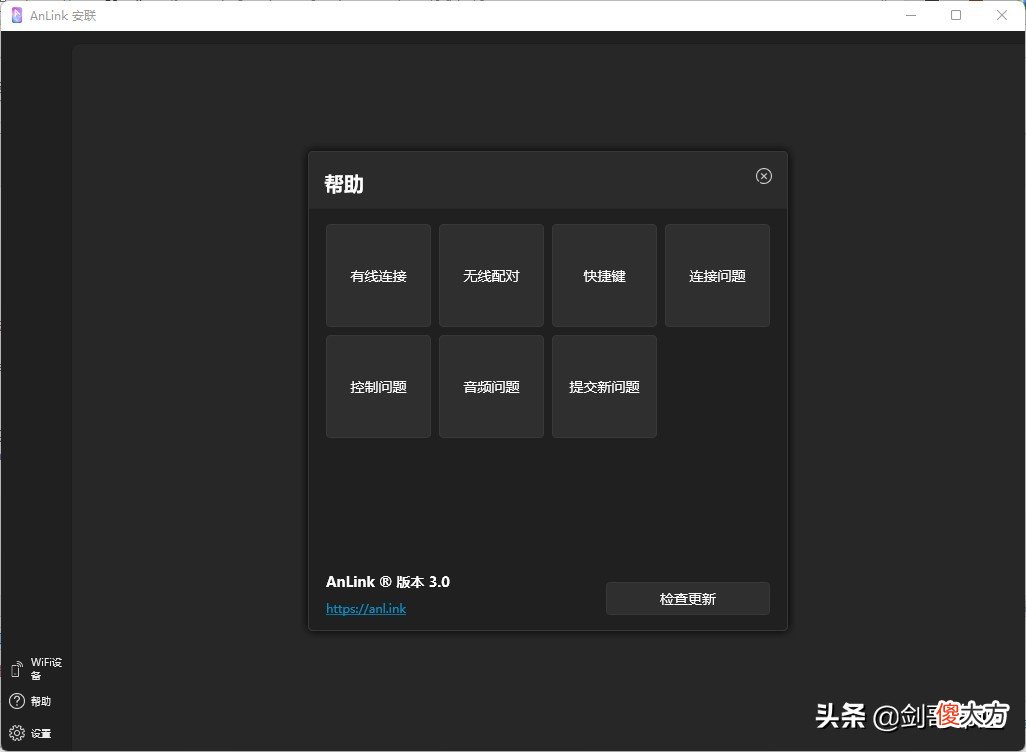1026x752 pixels.
Task: Close the AnLink window
Action: pyautogui.click(x=1002, y=15)
